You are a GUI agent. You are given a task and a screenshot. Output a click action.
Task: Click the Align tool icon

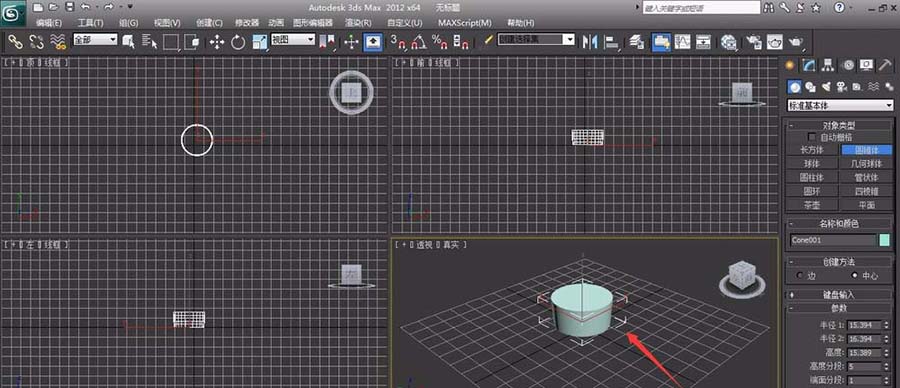(612, 42)
